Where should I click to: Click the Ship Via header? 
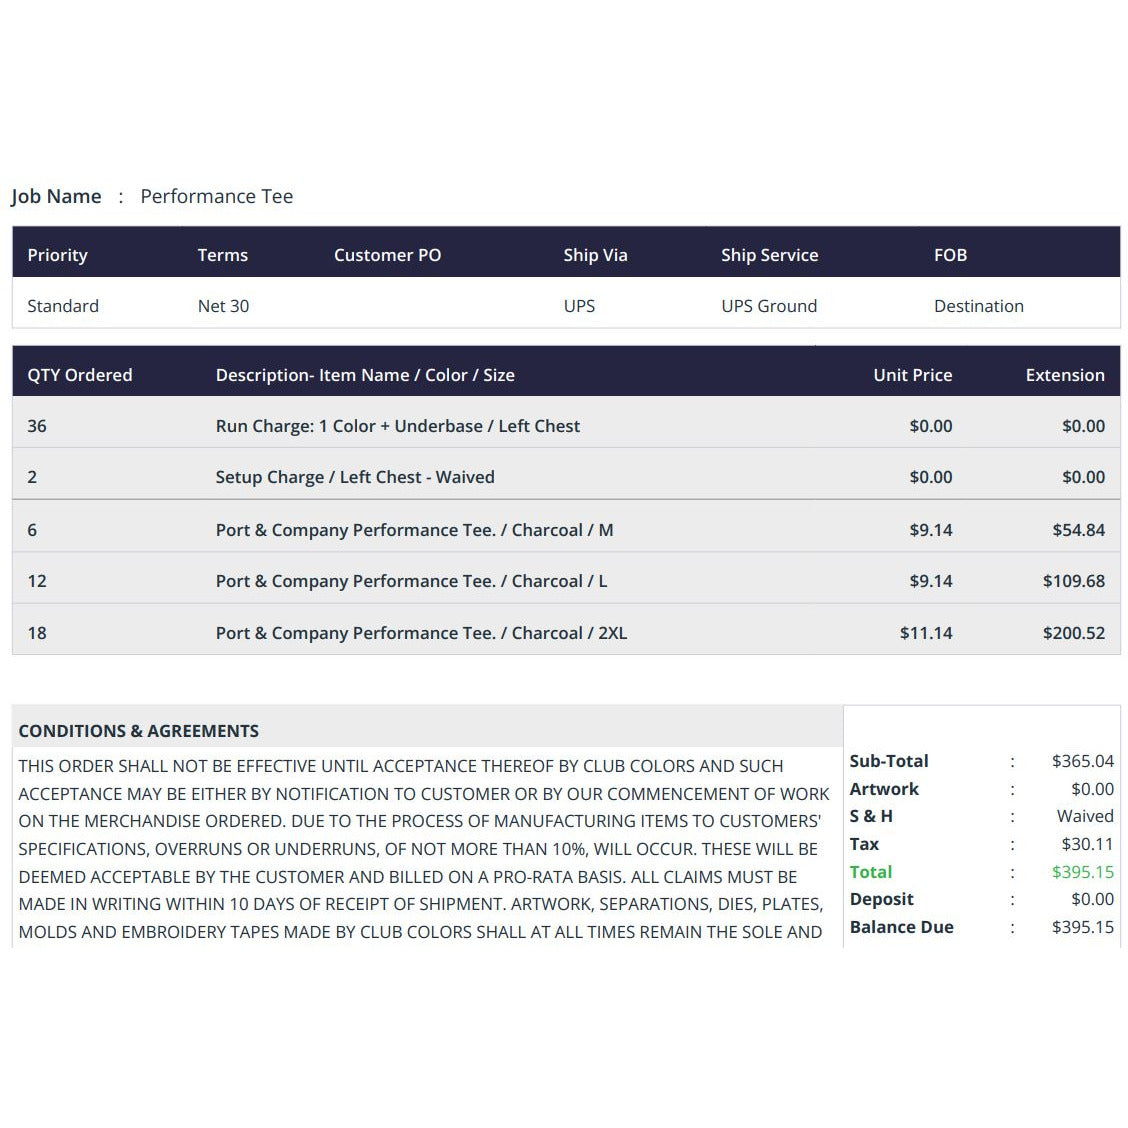point(595,255)
